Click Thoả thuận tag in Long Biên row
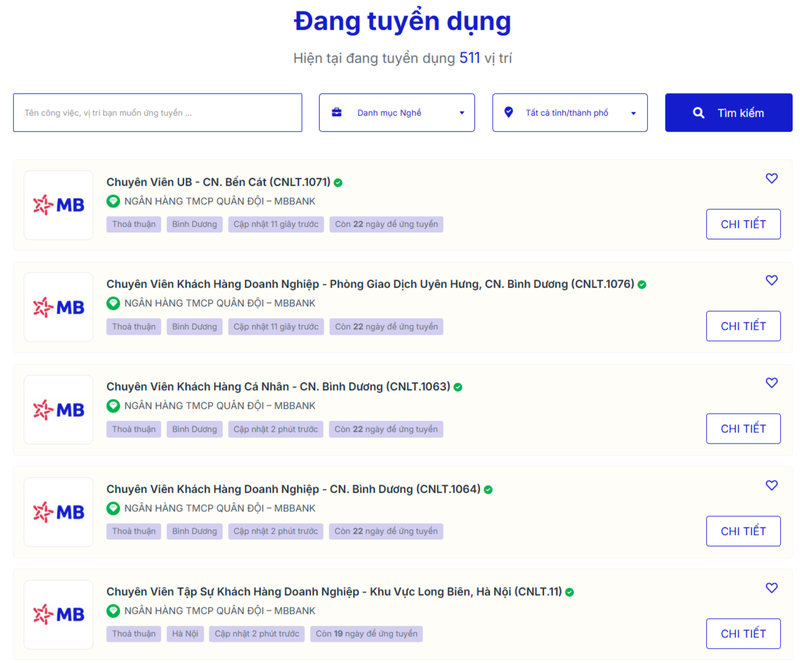The height and width of the screenshot is (663, 800). pos(134,634)
